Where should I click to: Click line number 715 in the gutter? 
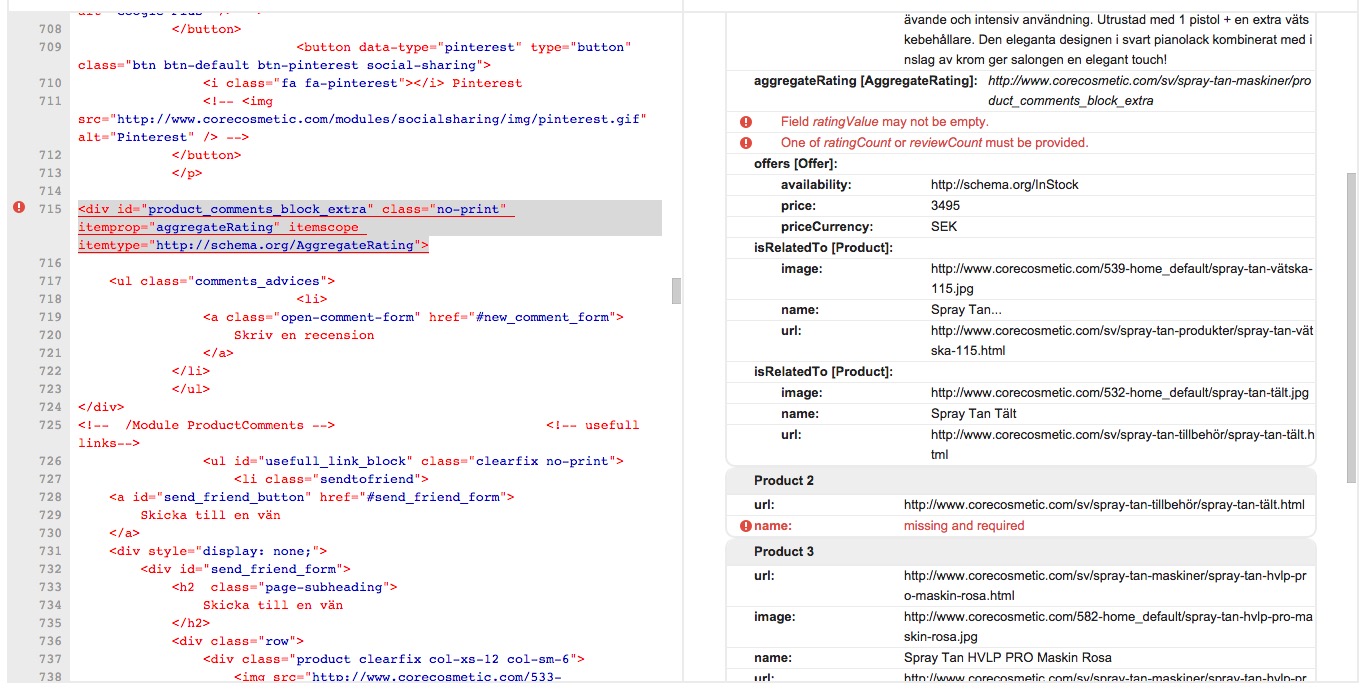coord(50,209)
